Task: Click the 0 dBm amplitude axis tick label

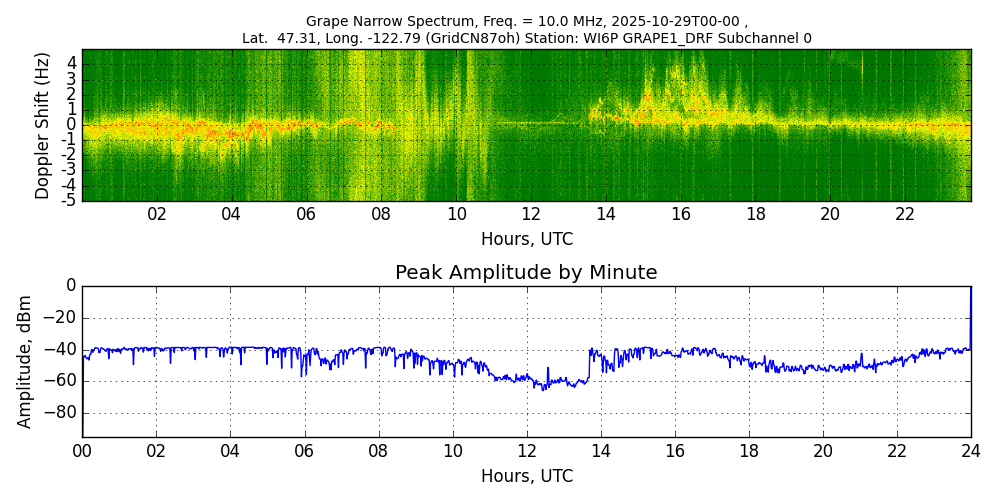Action: click(71, 286)
